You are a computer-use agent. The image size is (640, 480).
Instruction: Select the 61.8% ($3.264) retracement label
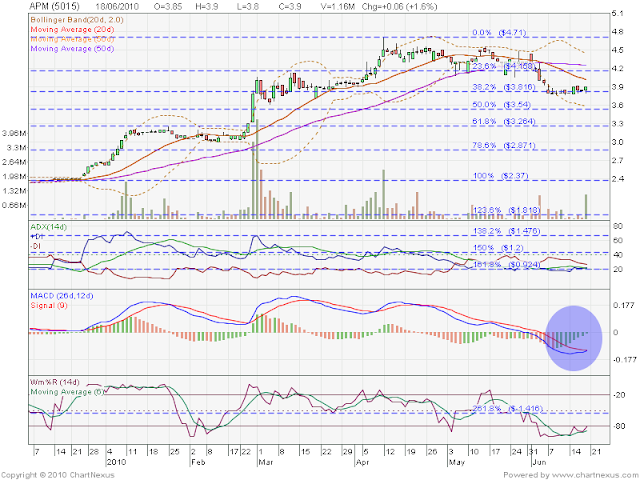tap(503, 121)
